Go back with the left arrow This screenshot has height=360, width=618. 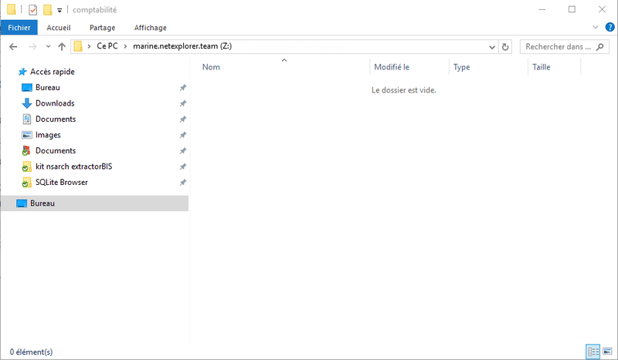click(13, 47)
